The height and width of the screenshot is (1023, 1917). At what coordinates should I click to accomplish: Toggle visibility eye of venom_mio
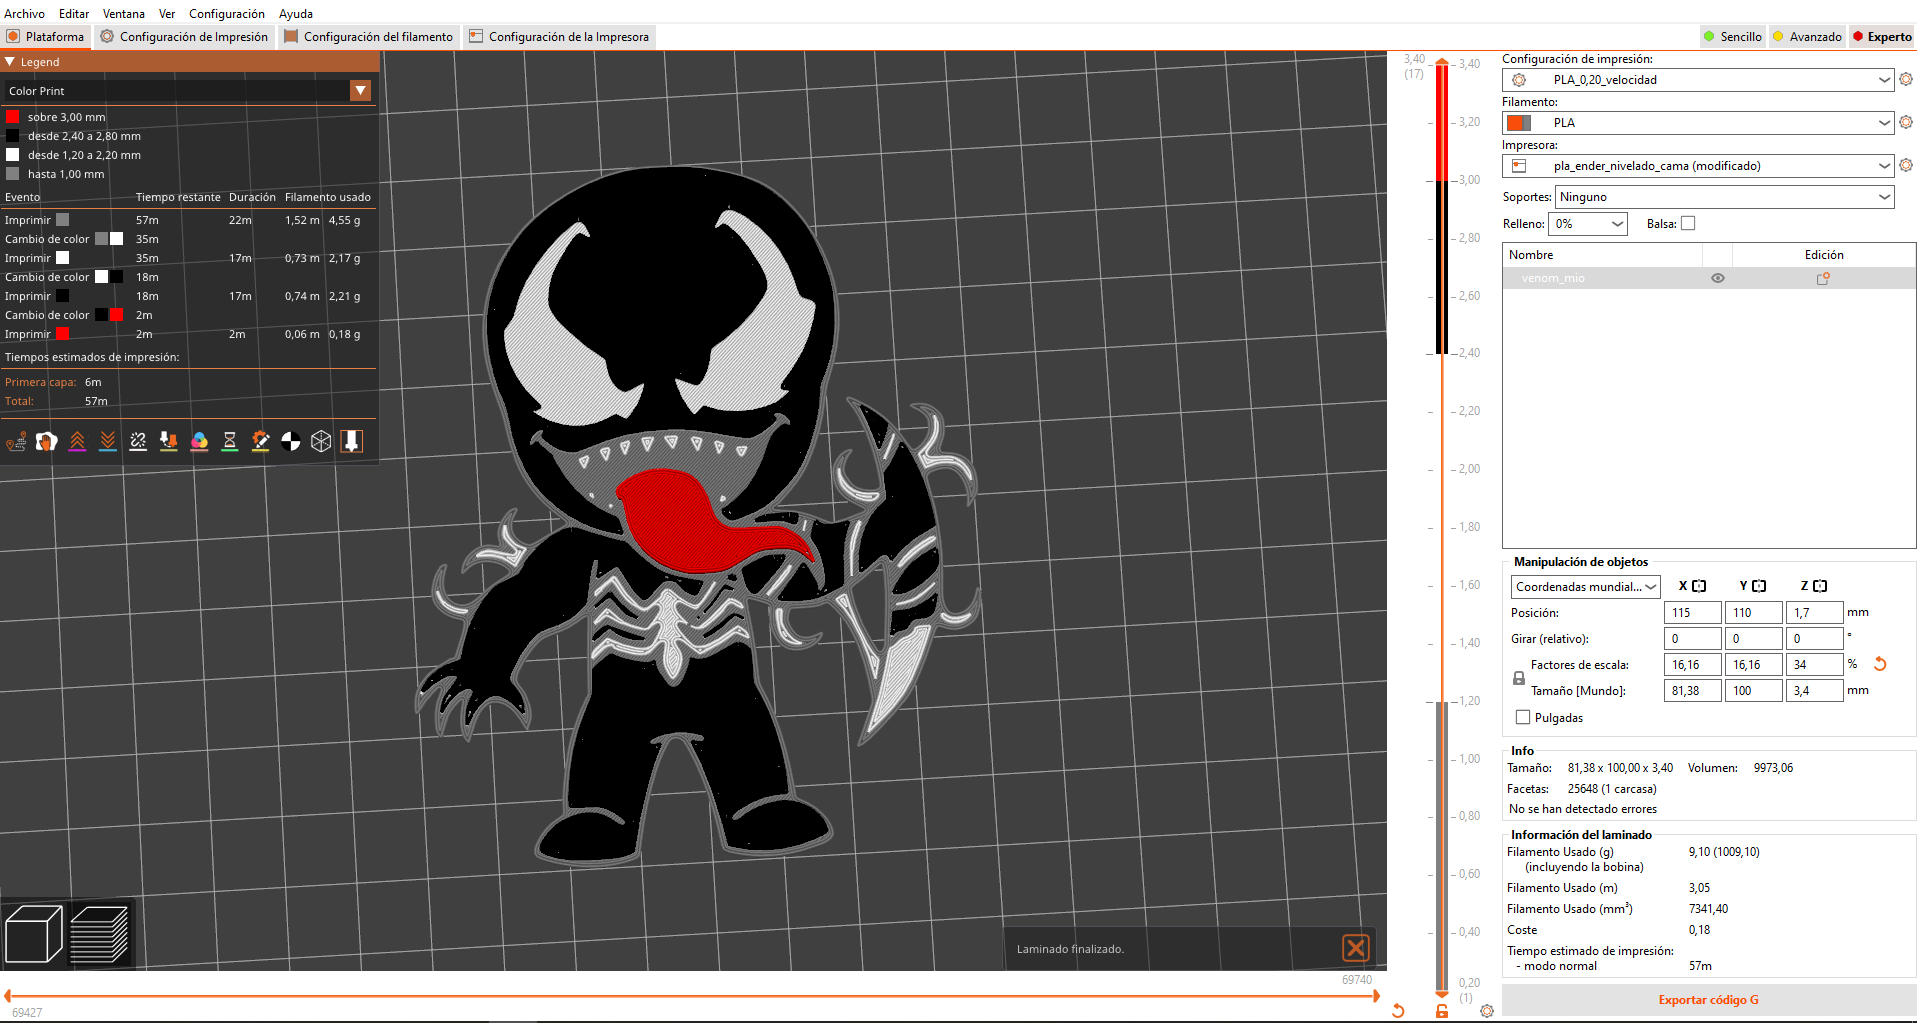[x=1718, y=278]
